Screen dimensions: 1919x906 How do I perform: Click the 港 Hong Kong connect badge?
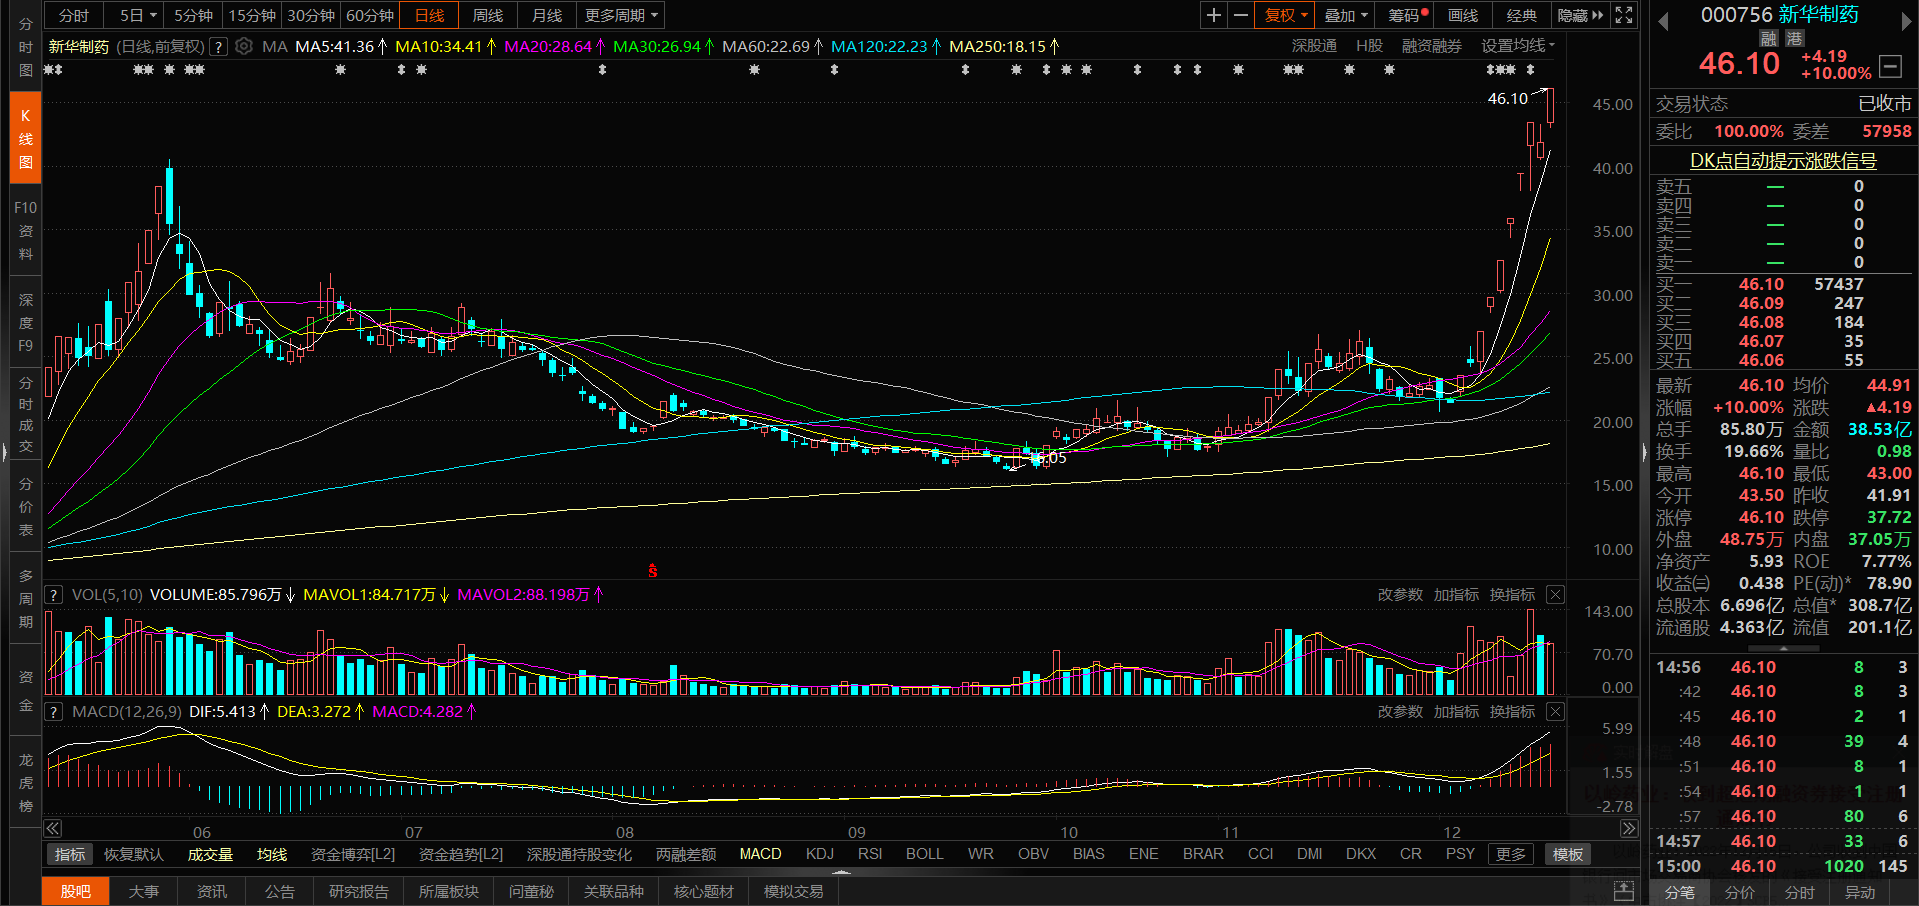[1795, 38]
